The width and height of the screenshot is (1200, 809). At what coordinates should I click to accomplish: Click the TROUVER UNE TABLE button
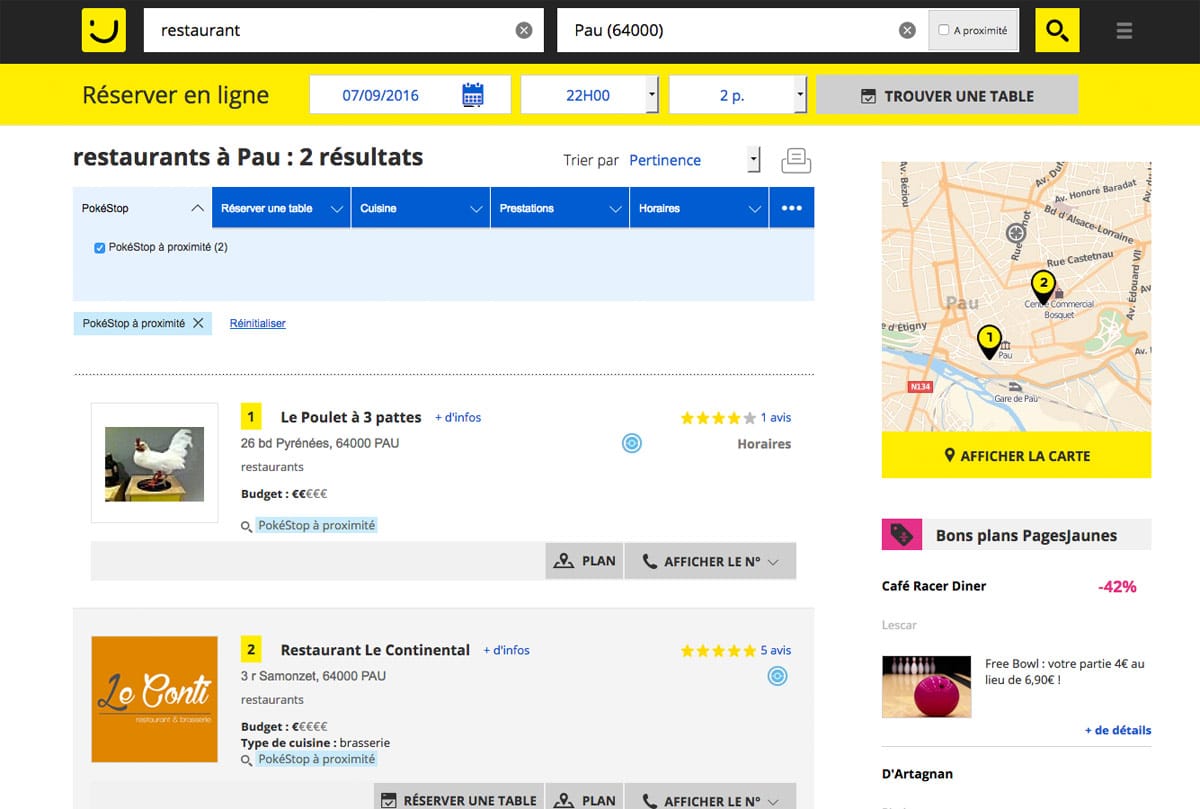pos(946,94)
